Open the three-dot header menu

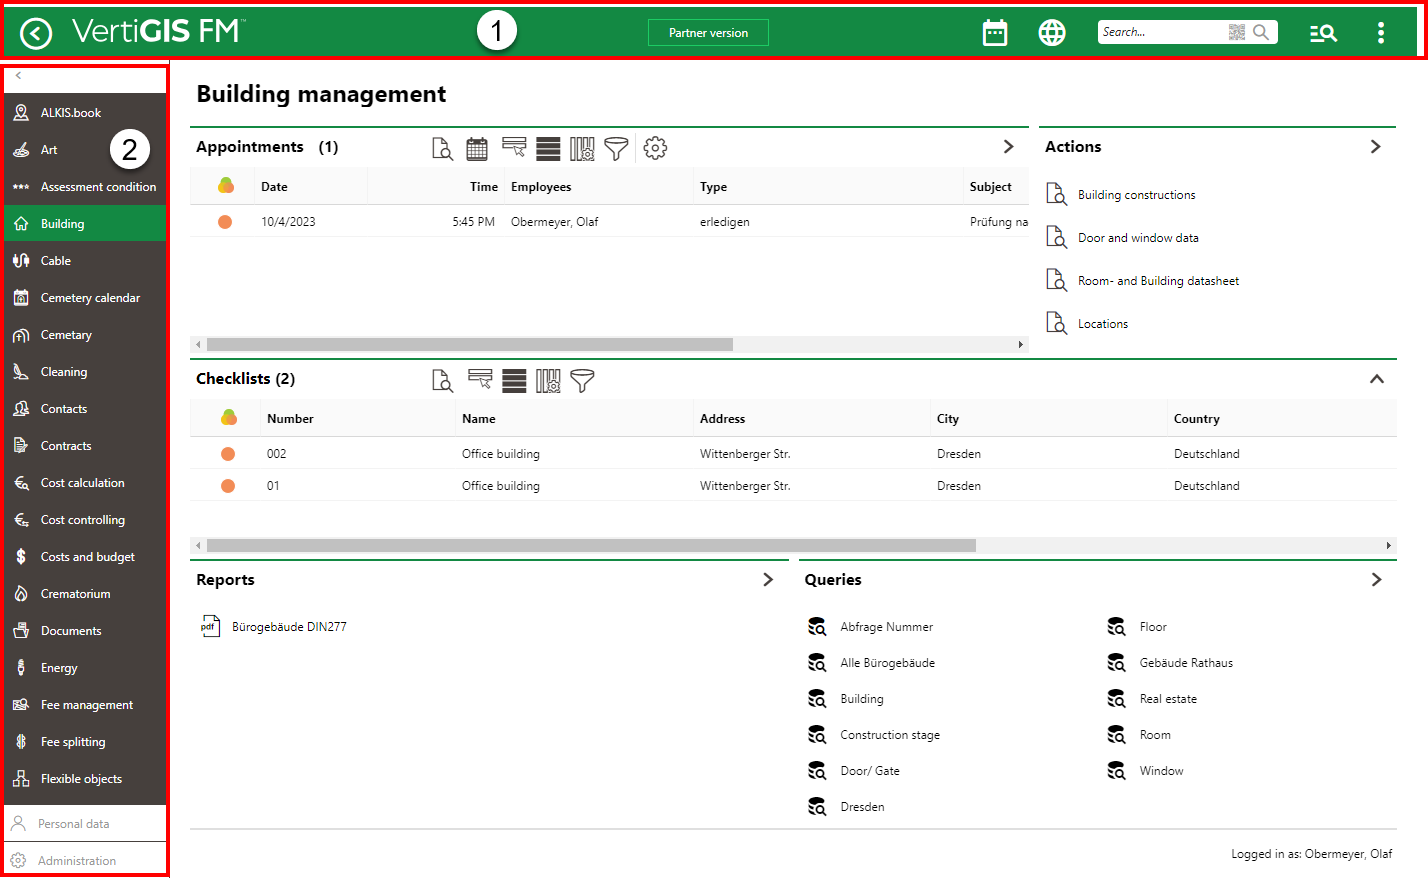click(x=1381, y=33)
